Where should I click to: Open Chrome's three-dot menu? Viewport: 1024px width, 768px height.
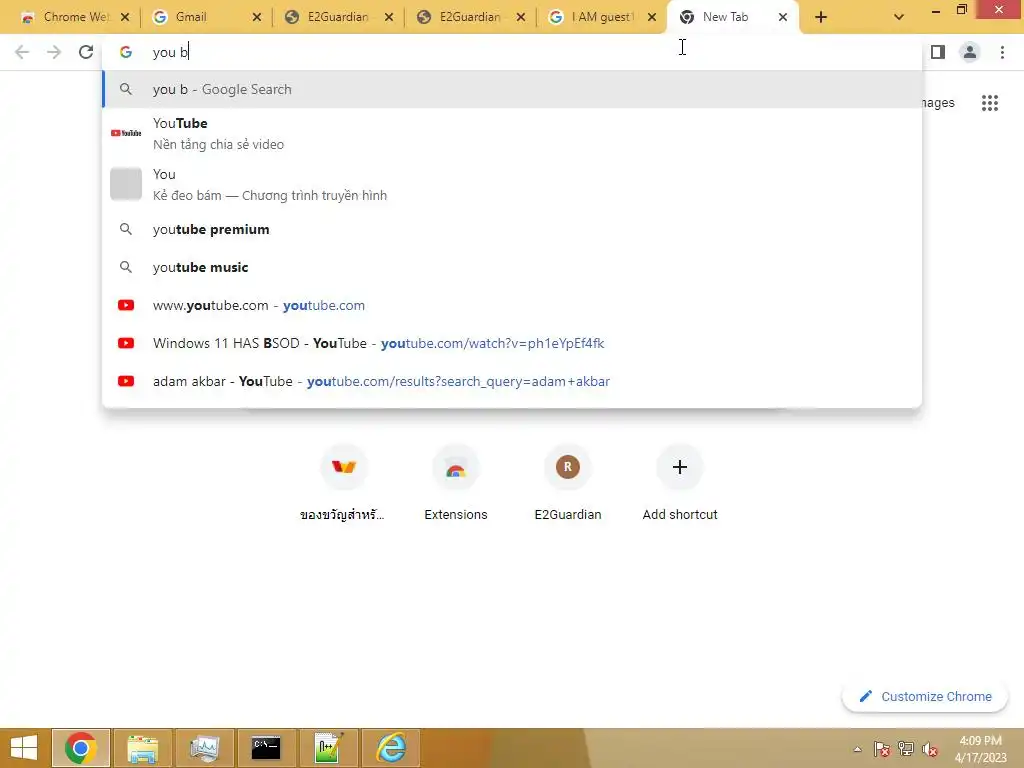[x=1002, y=52]
